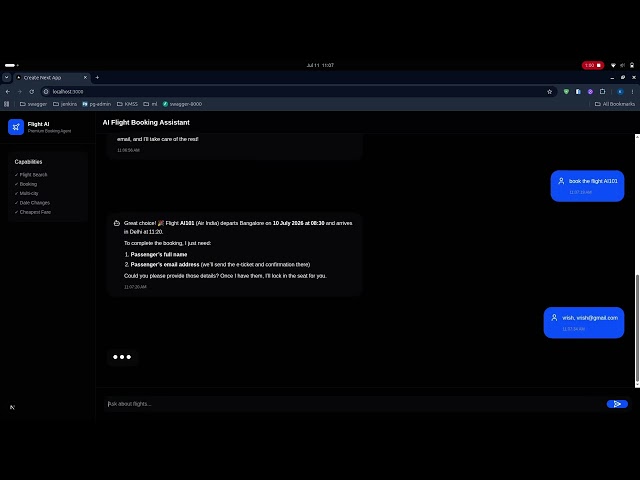Viewport: 640px width, 480px height.
Task: Click the Flight AI airplane logo
Action: point(16,127)
